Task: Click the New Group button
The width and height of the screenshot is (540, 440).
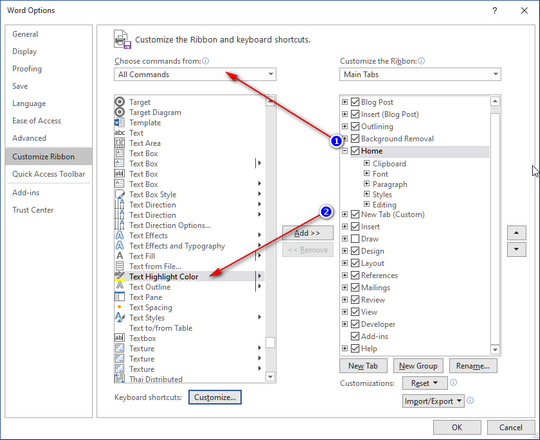Action: click(x=418, y=366)
